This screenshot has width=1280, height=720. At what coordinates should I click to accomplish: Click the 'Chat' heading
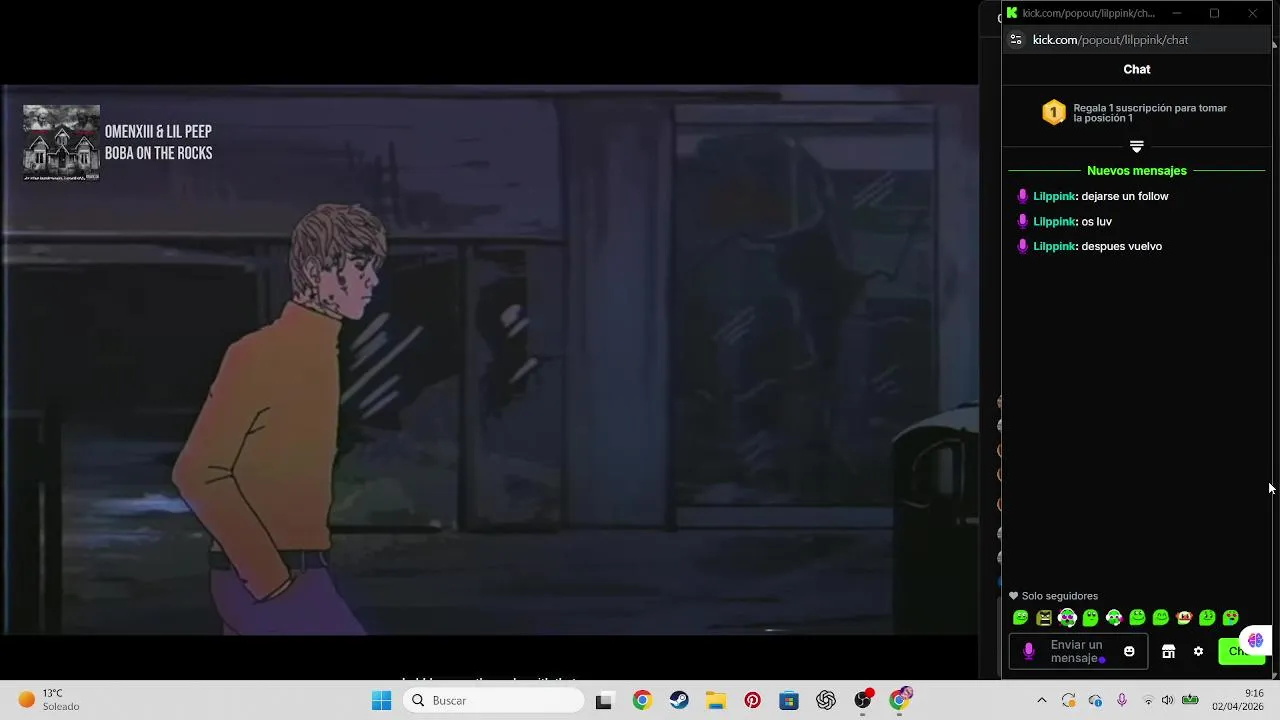coord(1137,69)
